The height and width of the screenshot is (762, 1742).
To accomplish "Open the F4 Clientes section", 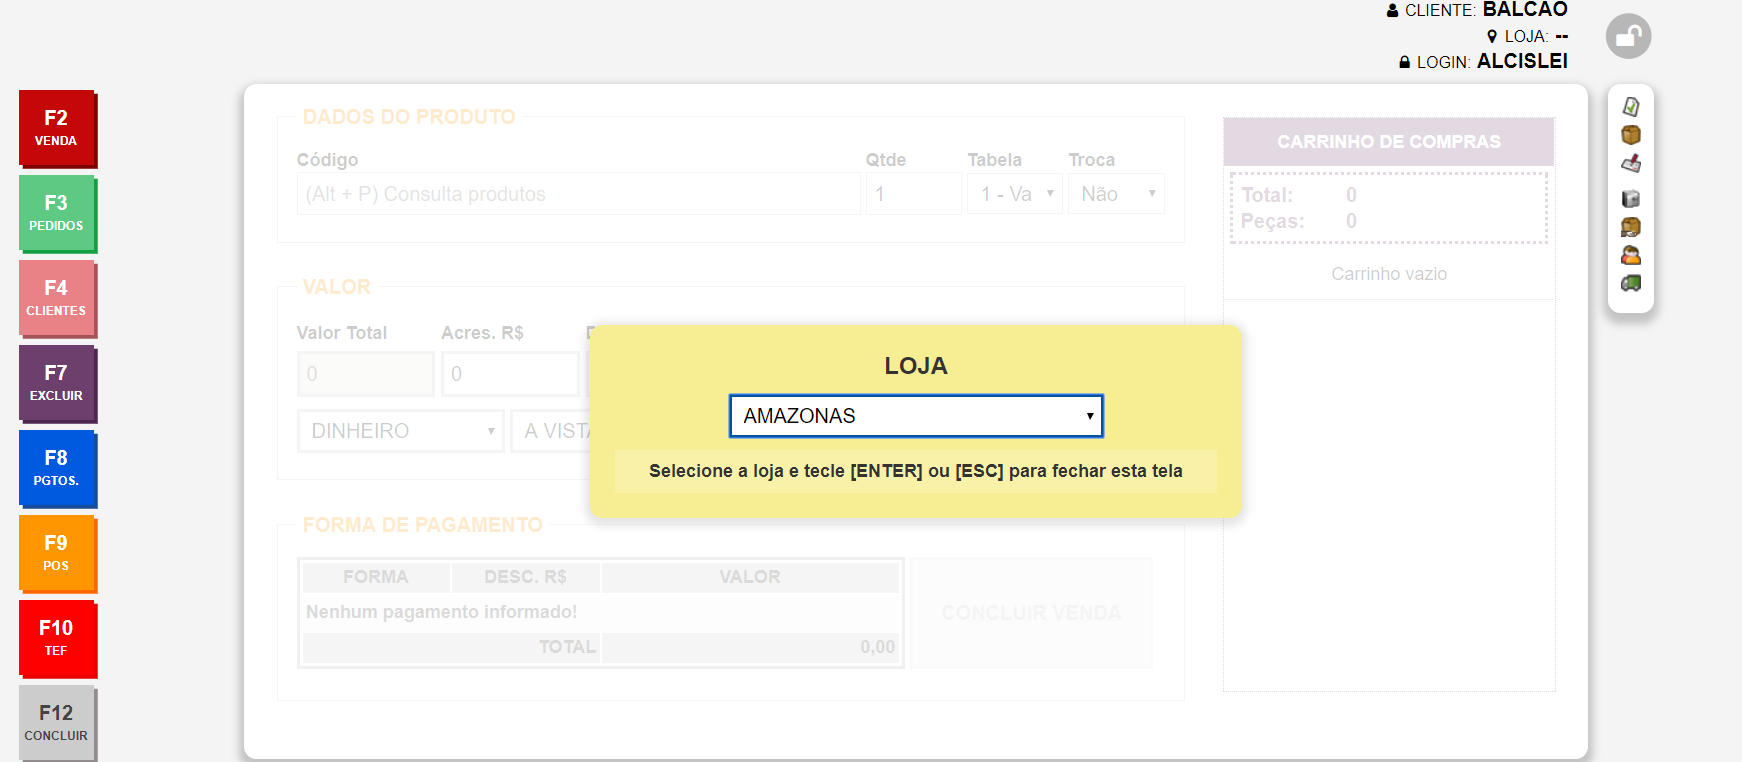I will pos(57,298).
